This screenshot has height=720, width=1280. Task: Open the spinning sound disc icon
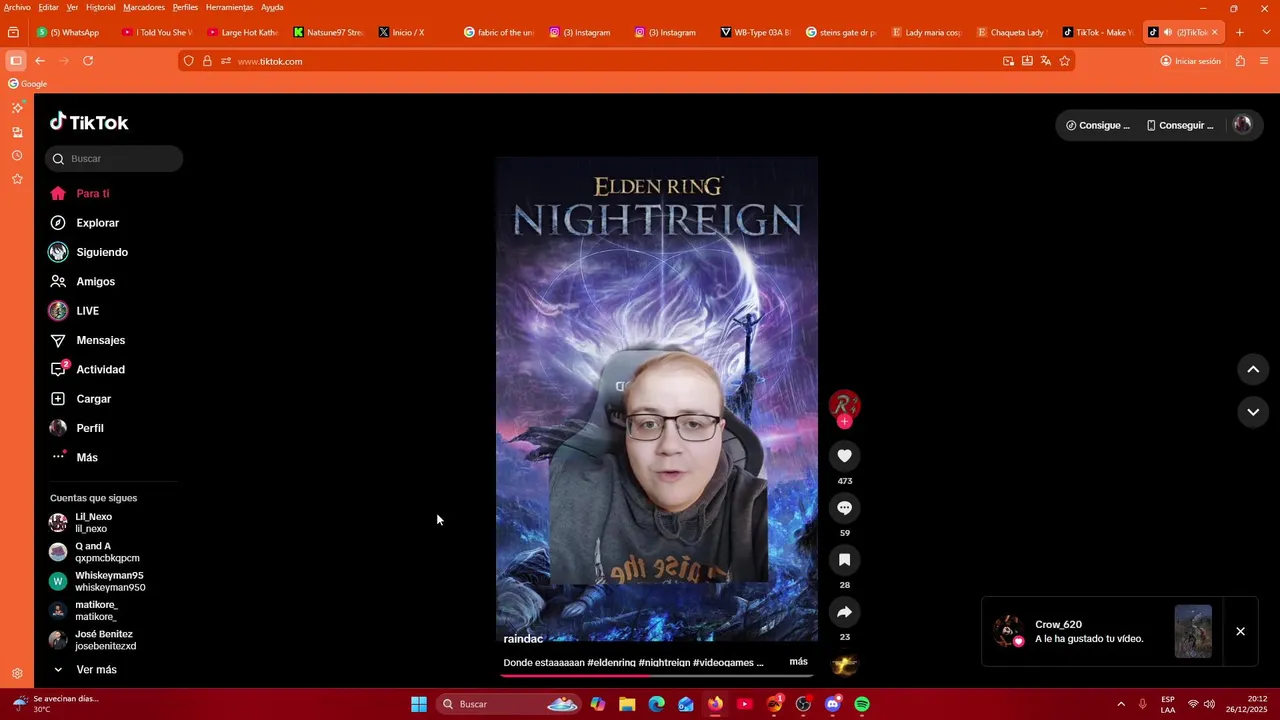click(x=844, y=665)
